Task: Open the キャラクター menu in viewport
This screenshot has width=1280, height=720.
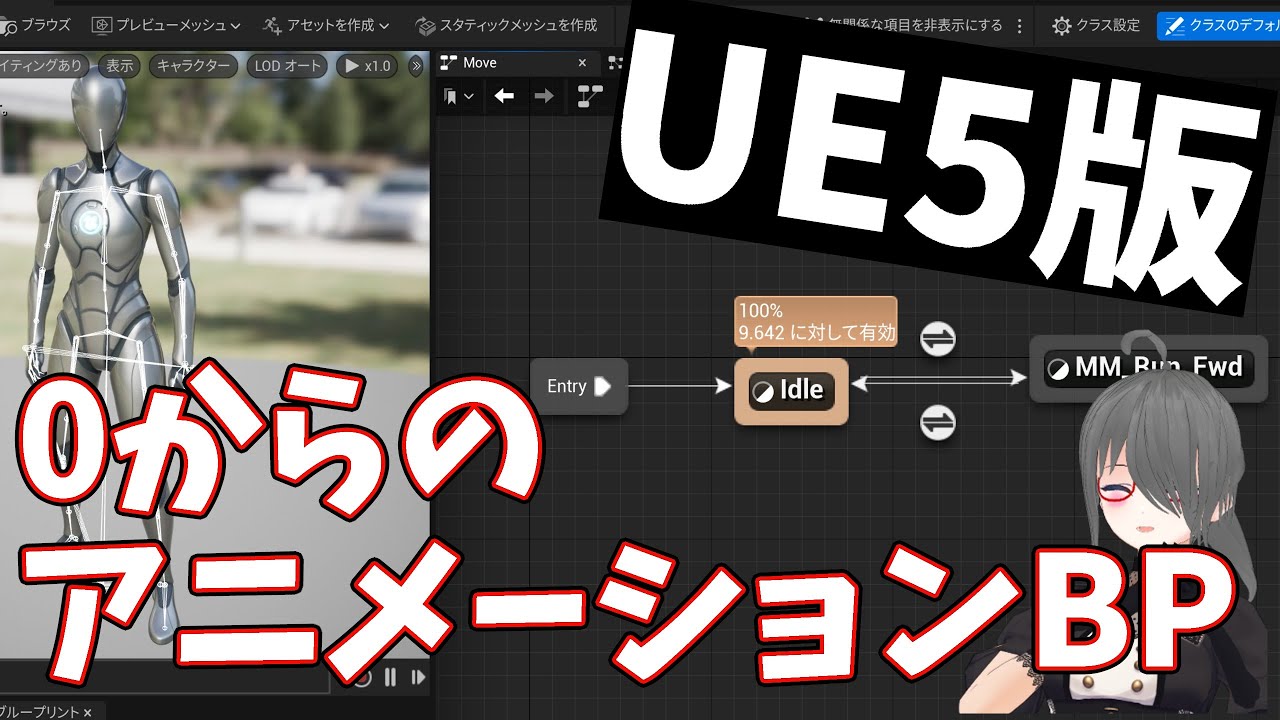Action: tap(194, 66)
